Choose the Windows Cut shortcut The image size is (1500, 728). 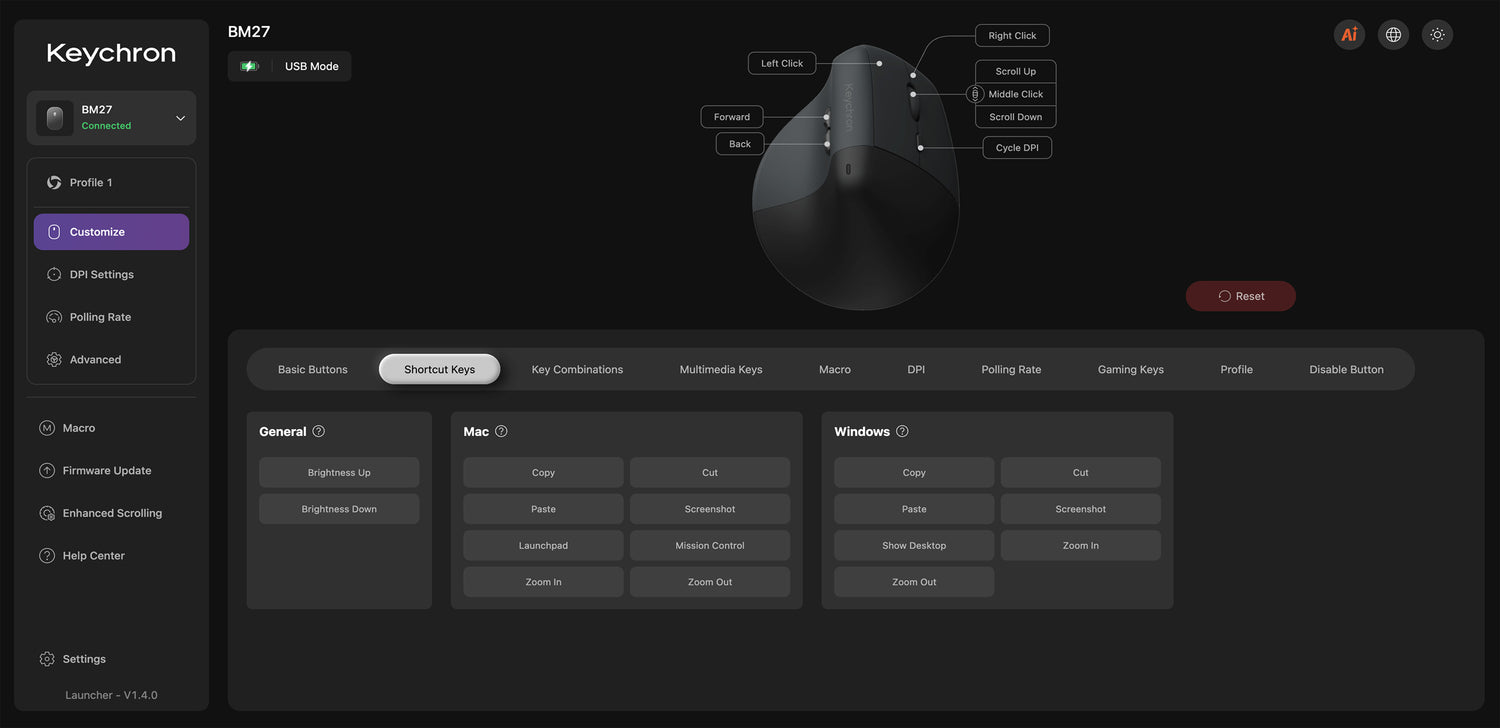click(x=1081, y=473)
